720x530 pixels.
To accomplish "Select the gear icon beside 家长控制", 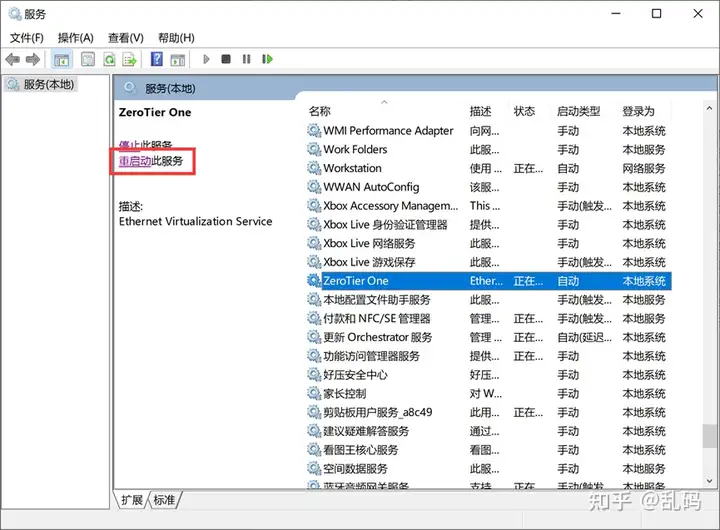I will click(314, 394).
